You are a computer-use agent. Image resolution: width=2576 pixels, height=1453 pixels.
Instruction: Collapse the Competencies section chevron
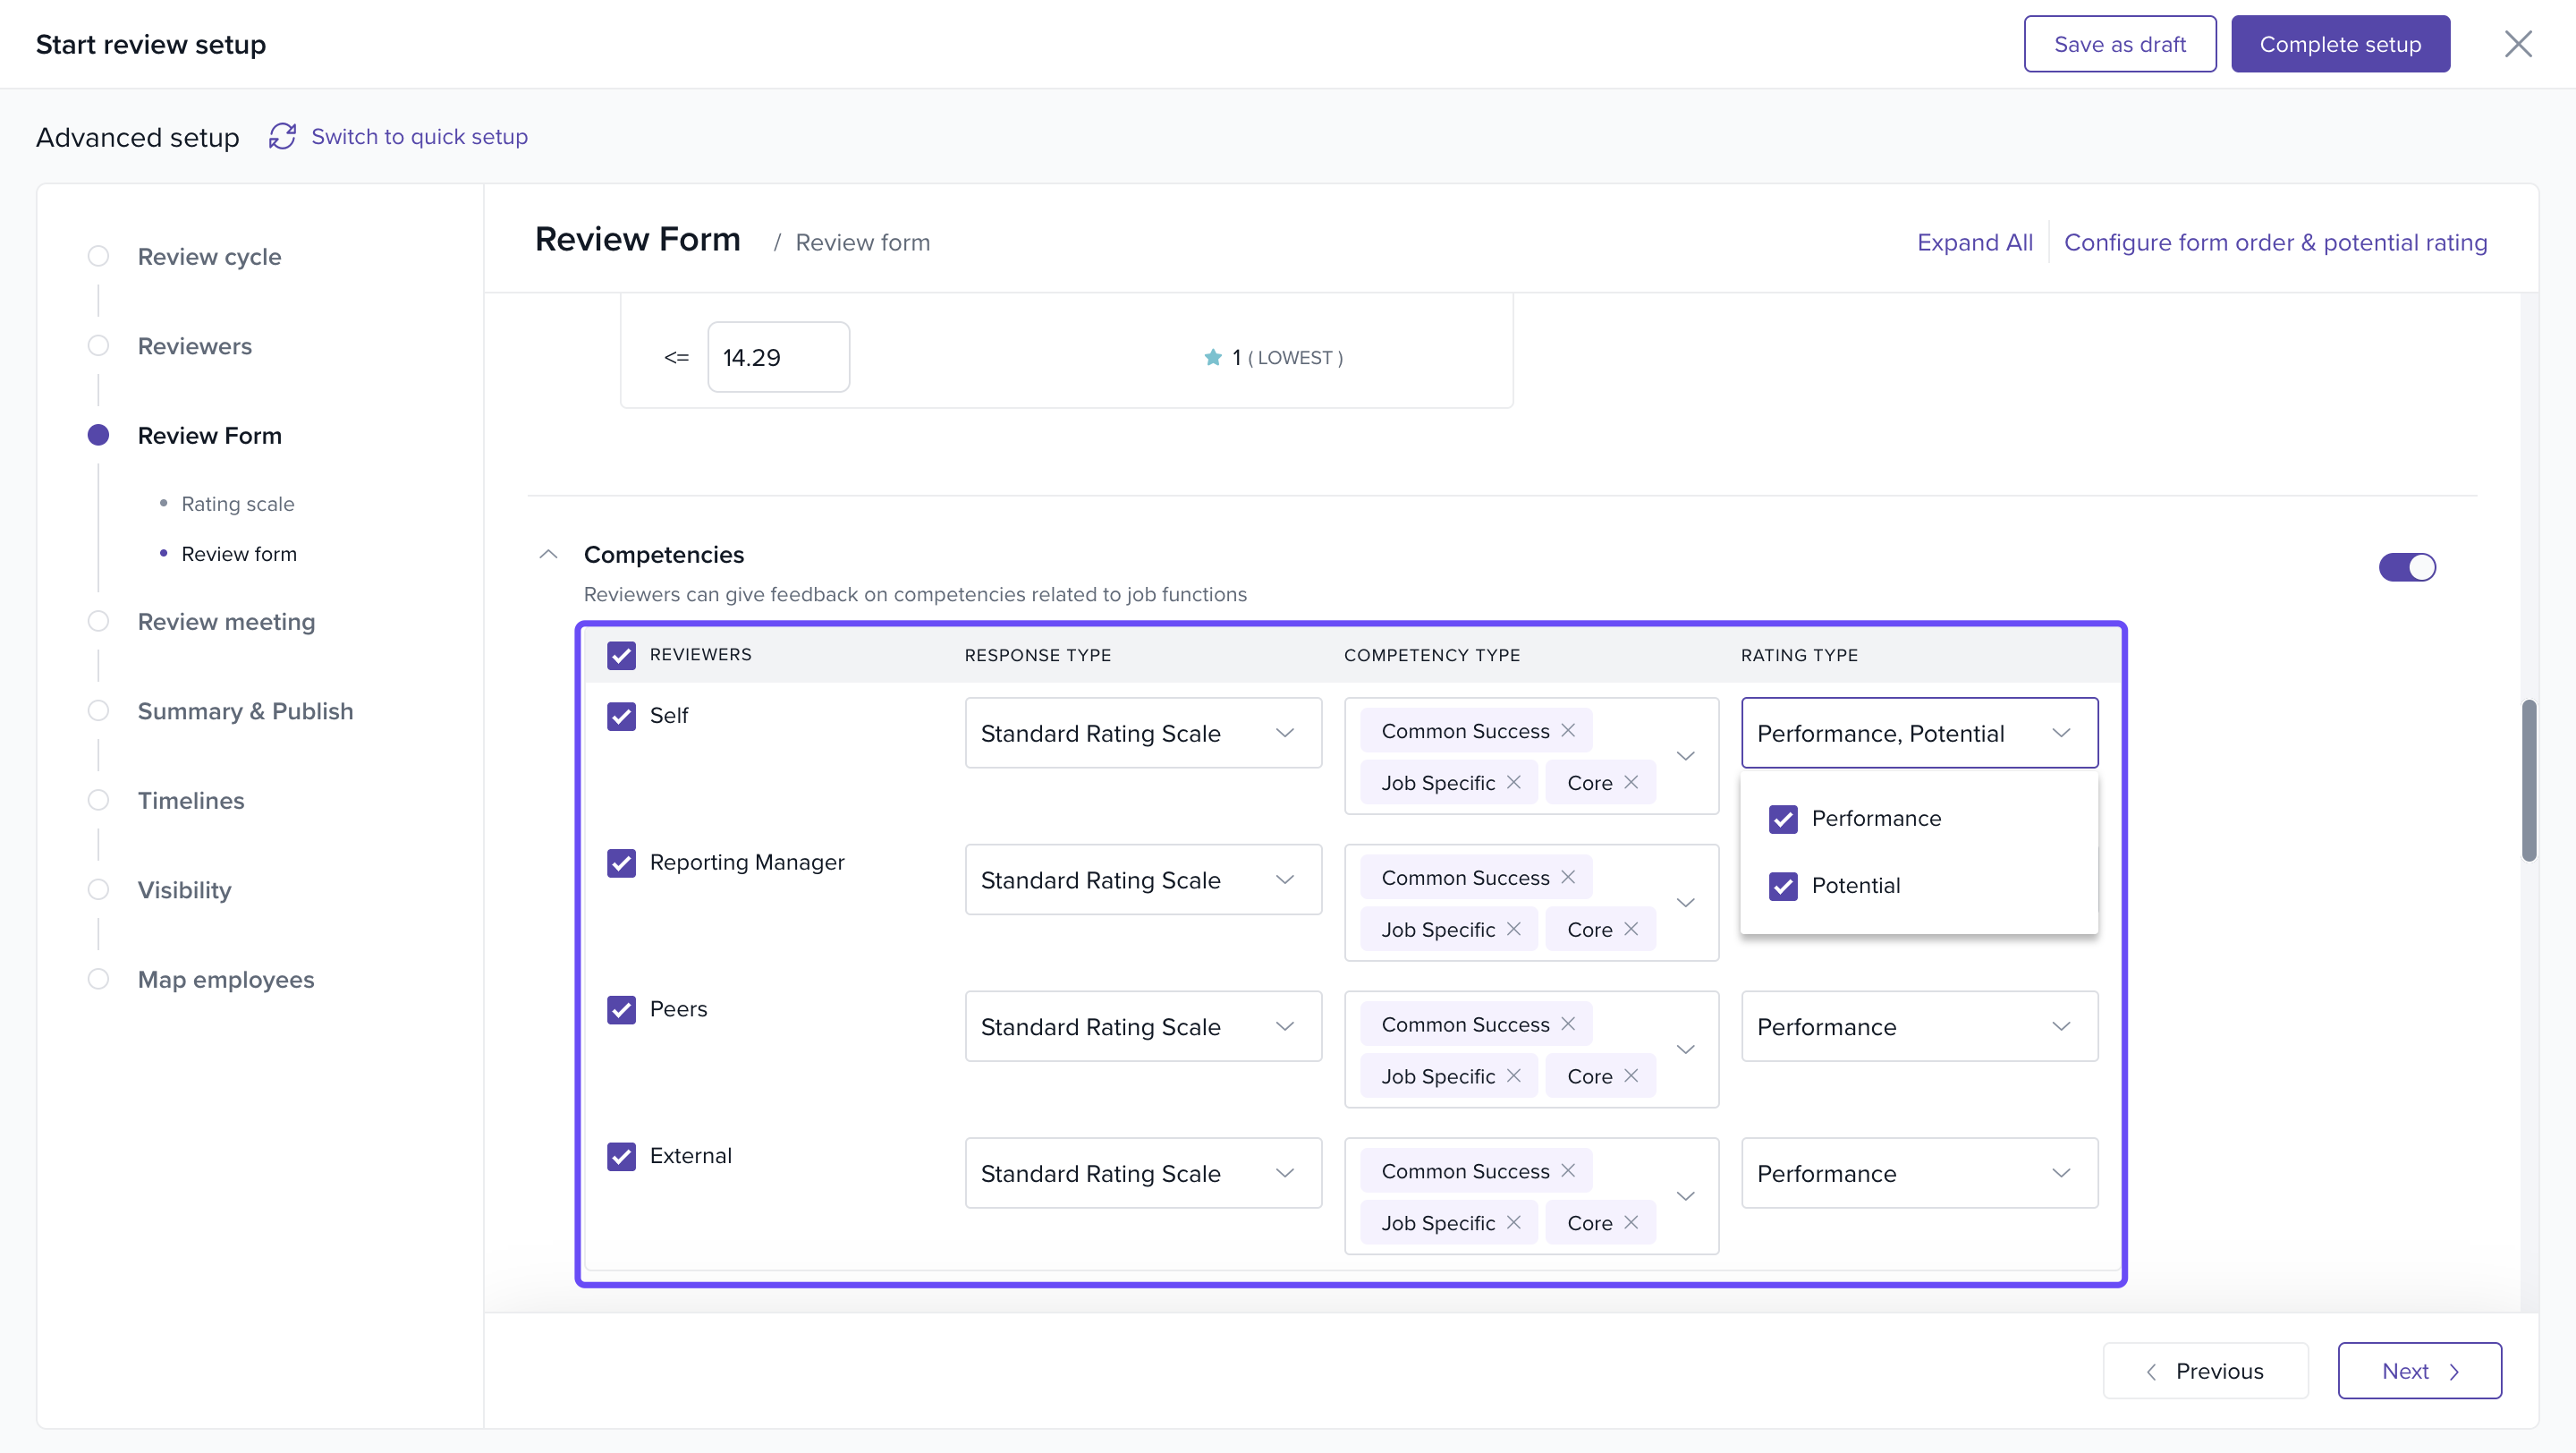click(548, 554)
